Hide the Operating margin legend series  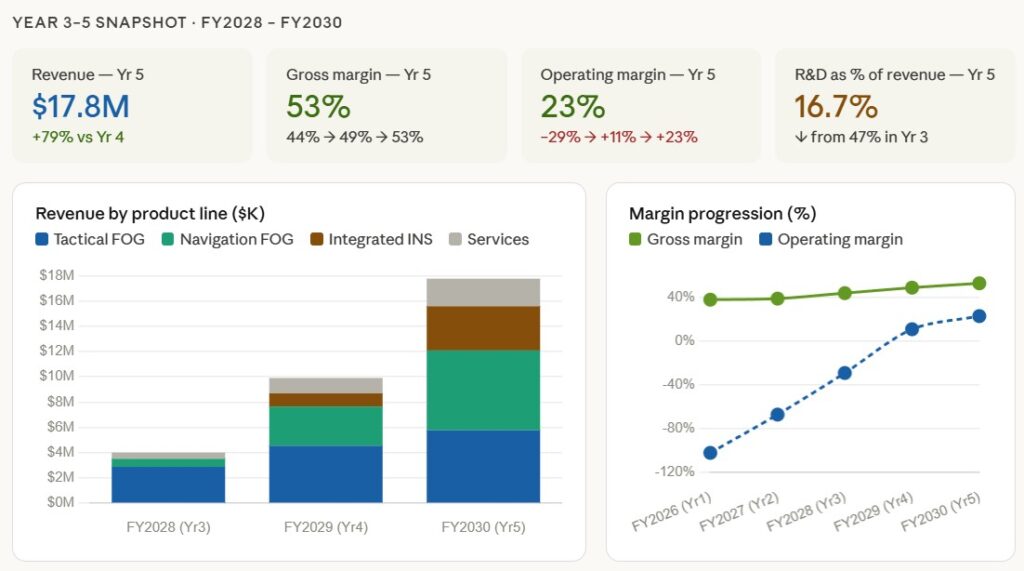(x=840, y=240)
